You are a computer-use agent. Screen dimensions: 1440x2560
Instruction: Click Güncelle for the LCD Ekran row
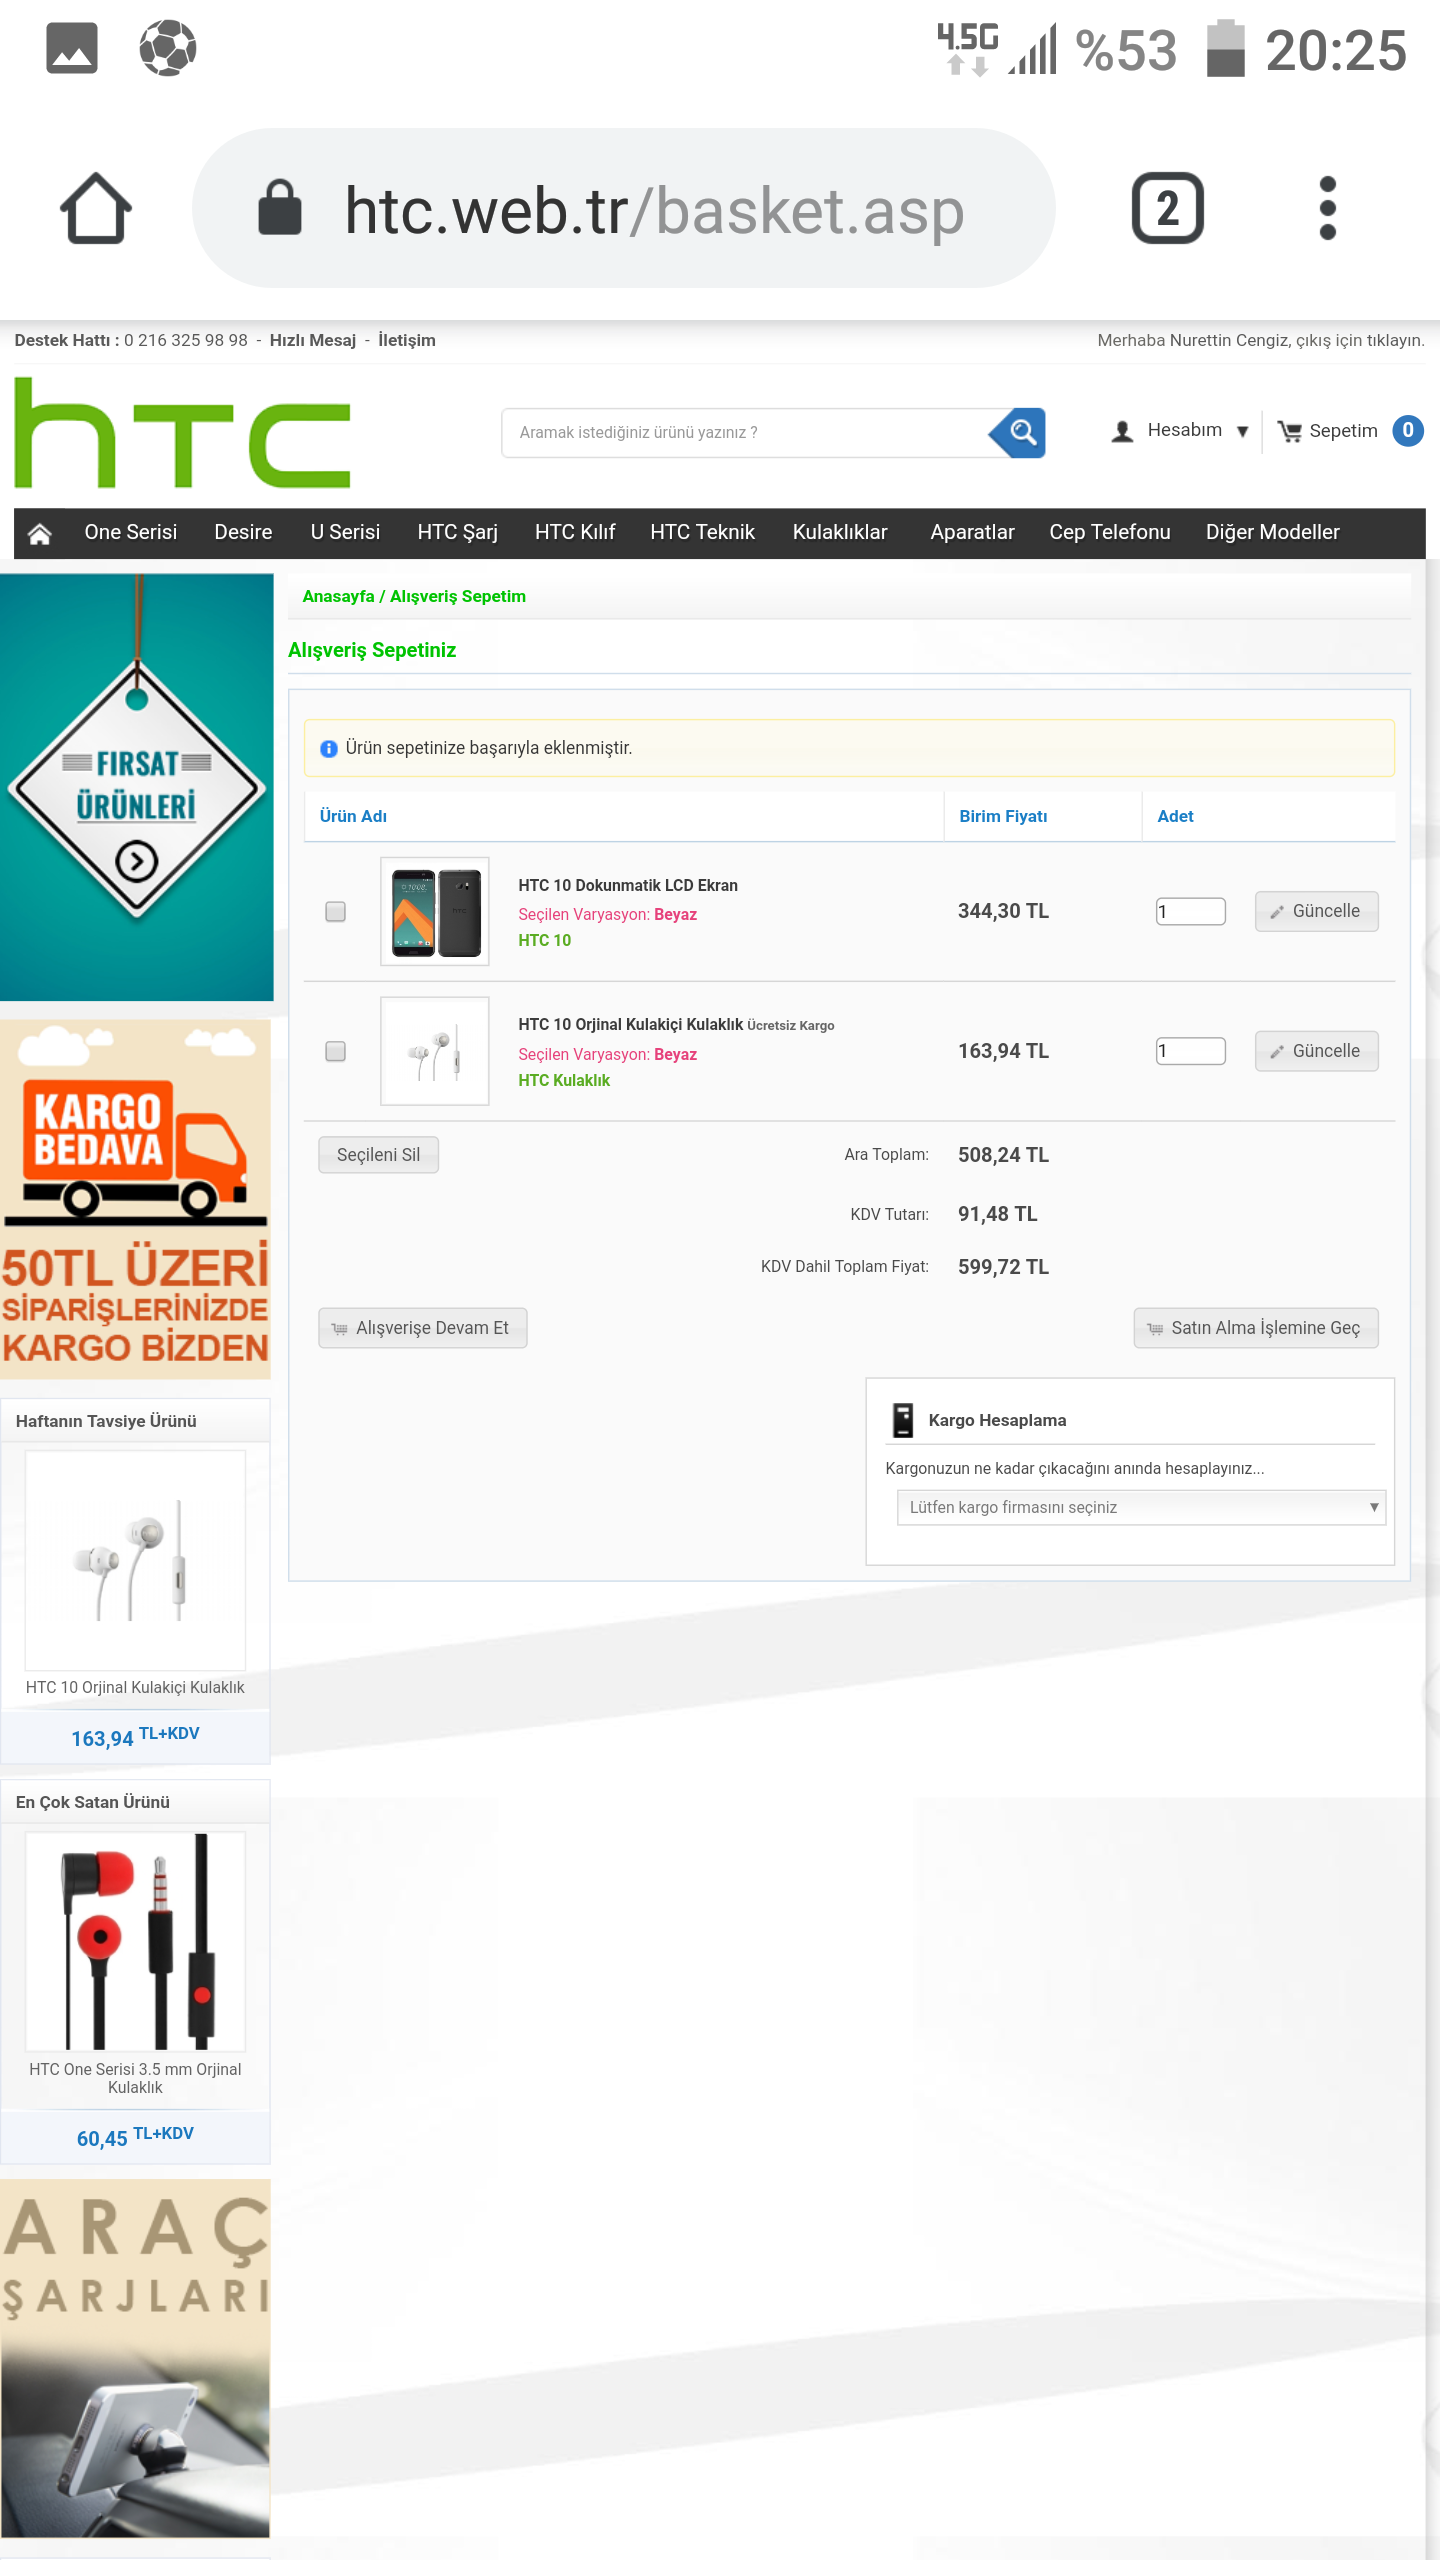pyautogui.click(x=1316, y=911)
